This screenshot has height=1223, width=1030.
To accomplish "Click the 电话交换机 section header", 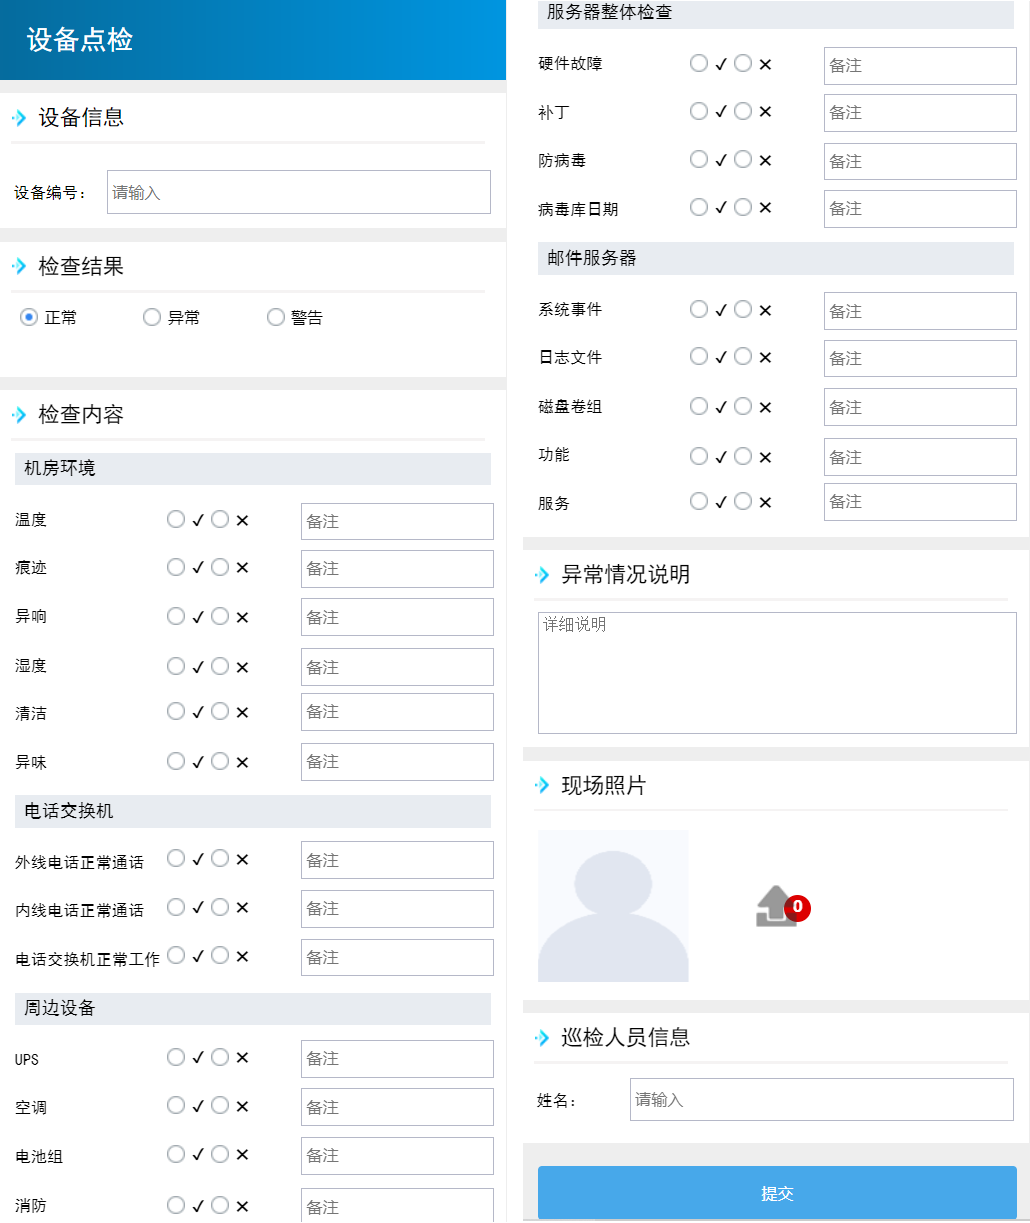I will tap(253, 811).
